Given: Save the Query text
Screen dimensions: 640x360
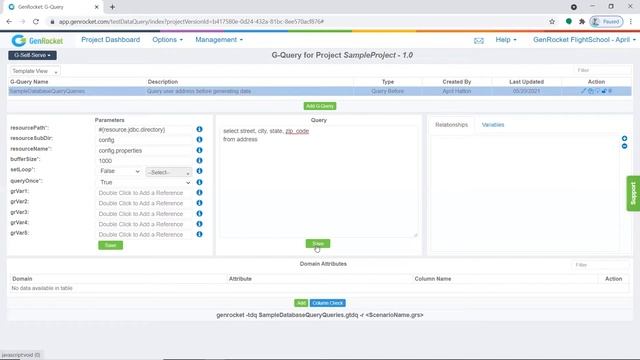Looking at the screenshot, I should coord(318,244).
